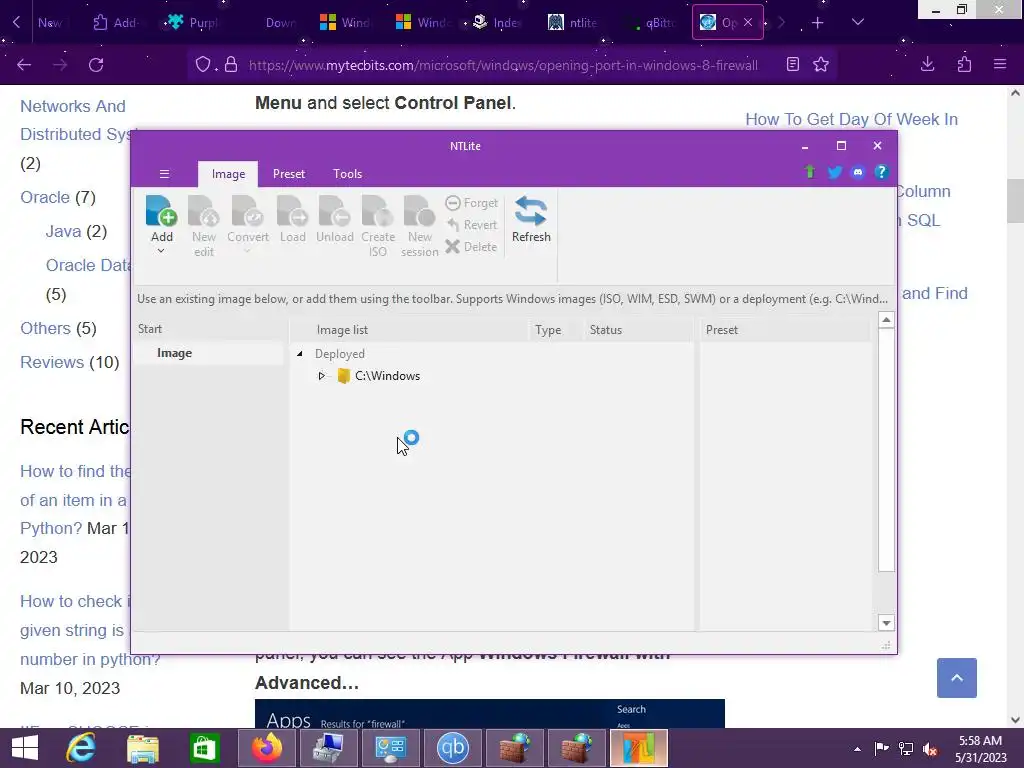
Task: Open the browser downloads icon
Action: click(x=927, y=64)
